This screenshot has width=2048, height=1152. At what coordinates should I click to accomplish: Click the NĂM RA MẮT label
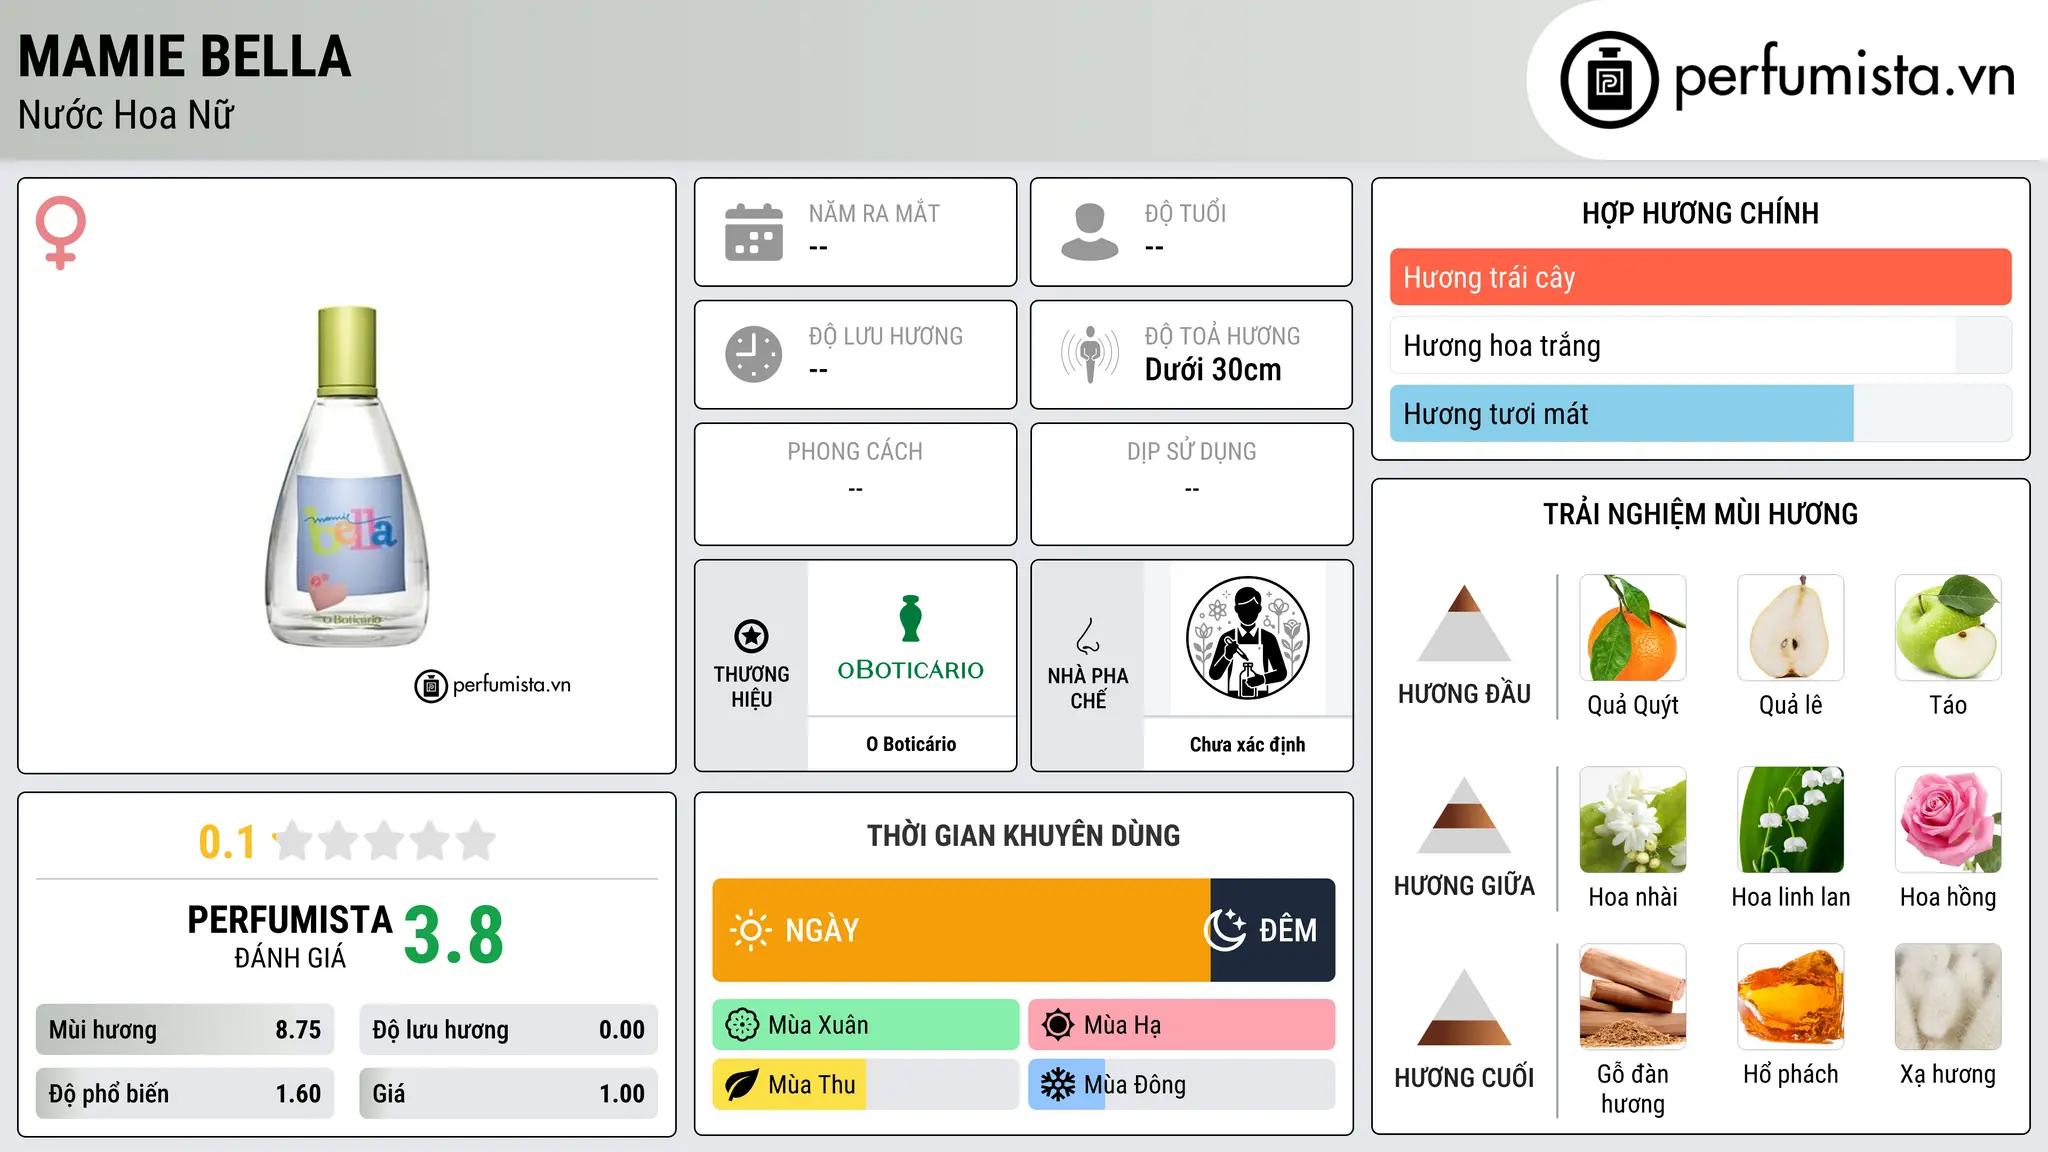tap(874, 213)
